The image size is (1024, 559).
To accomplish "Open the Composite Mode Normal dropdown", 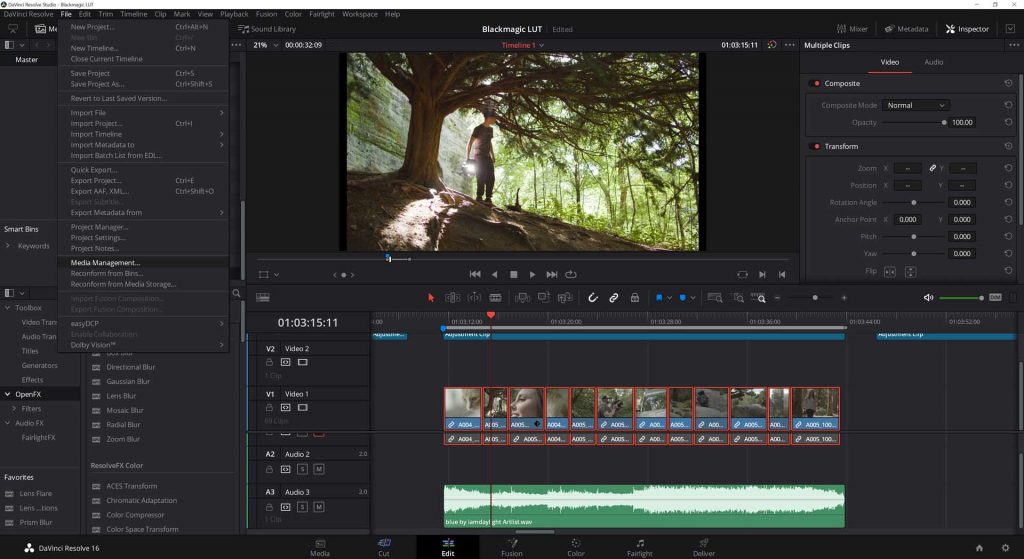I will click(916, 105).
